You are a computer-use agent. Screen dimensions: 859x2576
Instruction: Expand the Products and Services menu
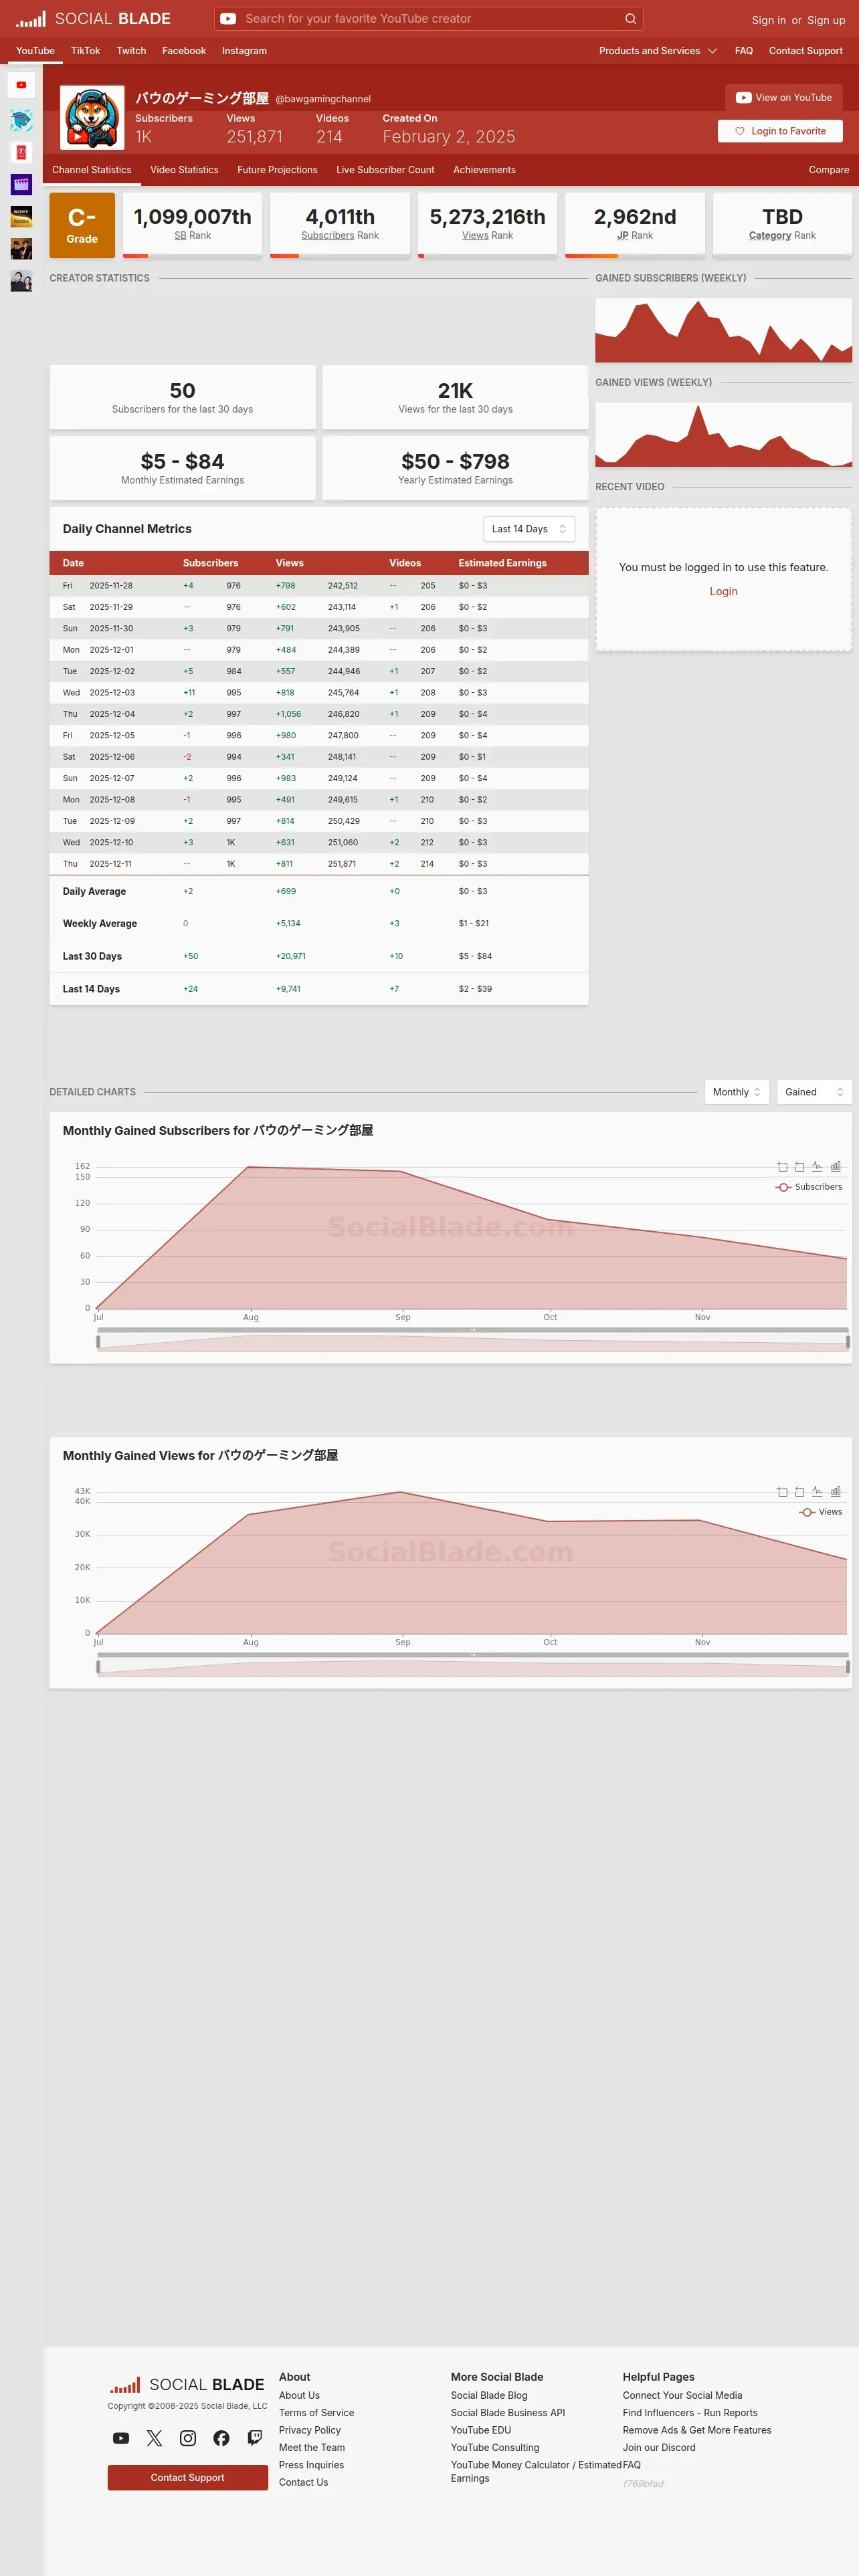pyautogui.click(x=658, y=51)
